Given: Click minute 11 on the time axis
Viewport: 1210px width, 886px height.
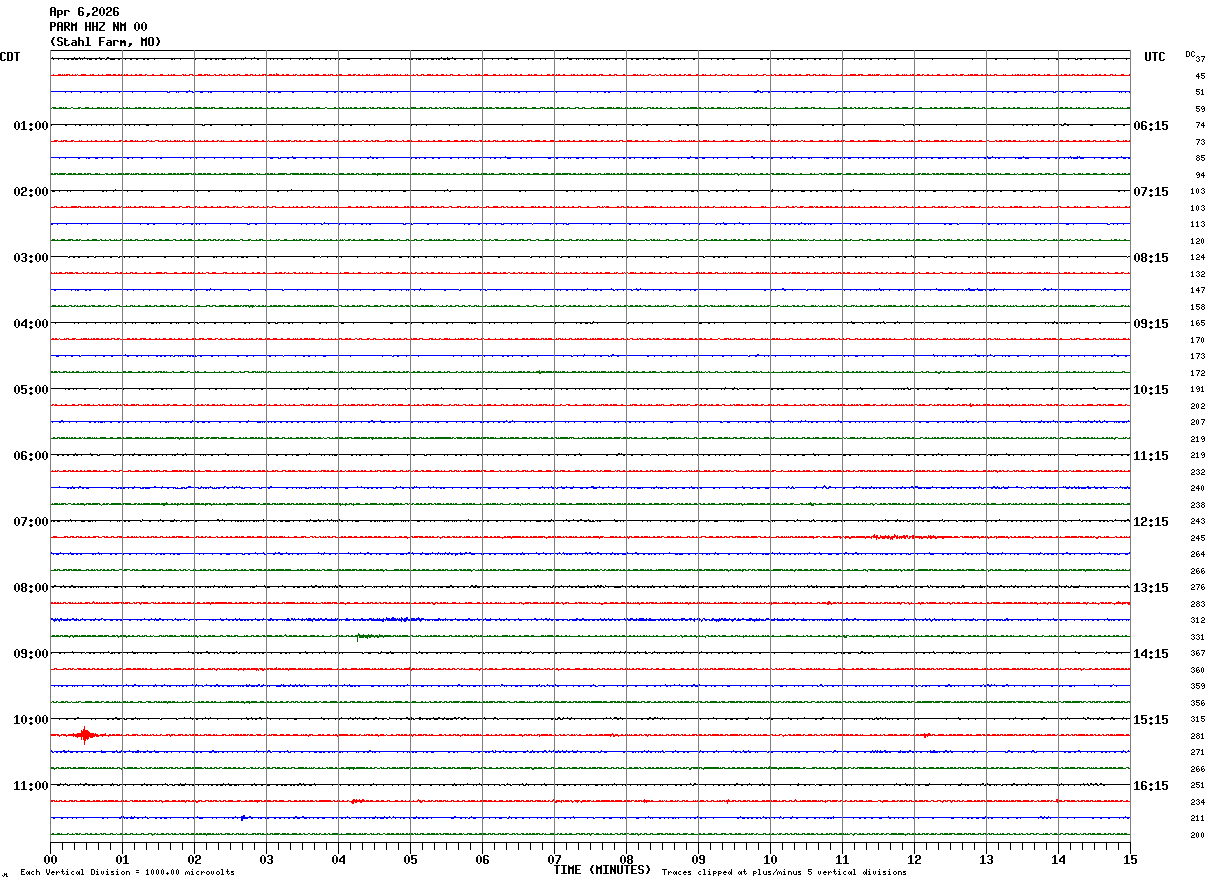Looking at the screenshot, I should [x=842, y=859].
